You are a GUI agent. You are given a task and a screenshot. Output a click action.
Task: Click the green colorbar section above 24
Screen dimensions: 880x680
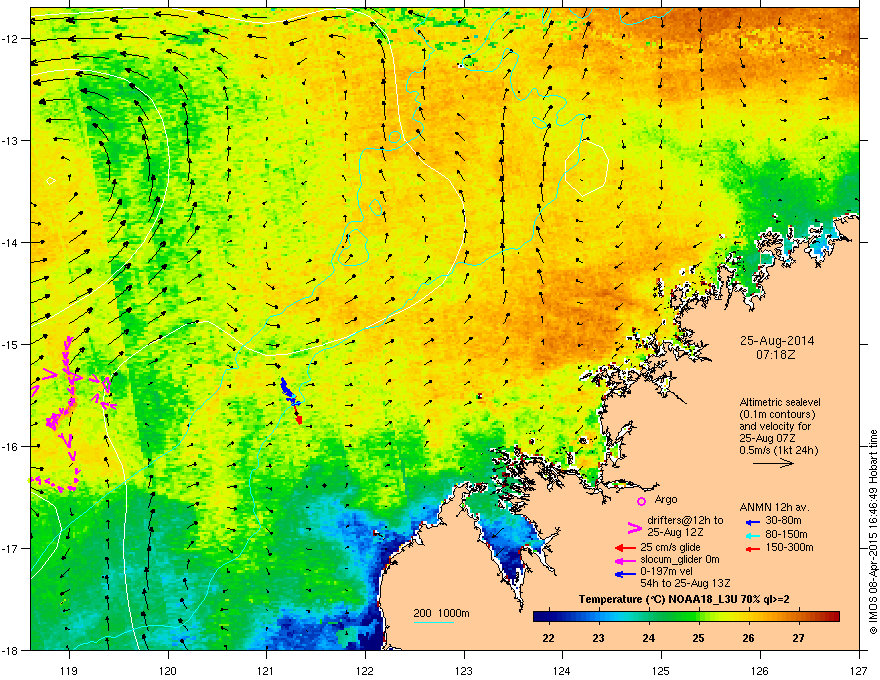click(x=649, y=617)
